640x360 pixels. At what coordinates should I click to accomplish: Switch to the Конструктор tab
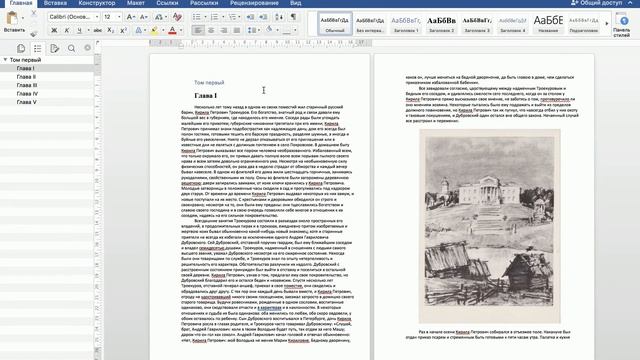coord(97,3)
